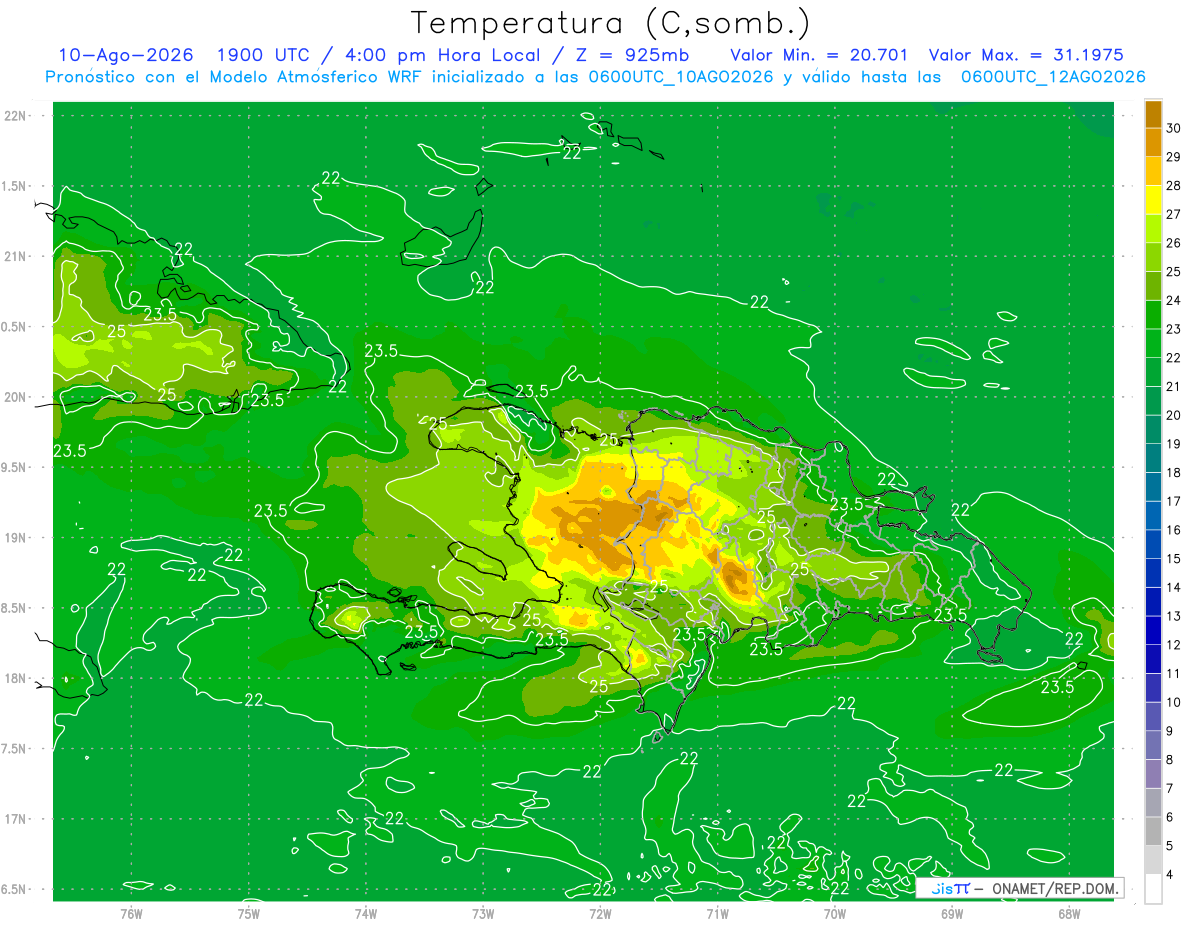Click the '69W' longitude axis label

952,913
